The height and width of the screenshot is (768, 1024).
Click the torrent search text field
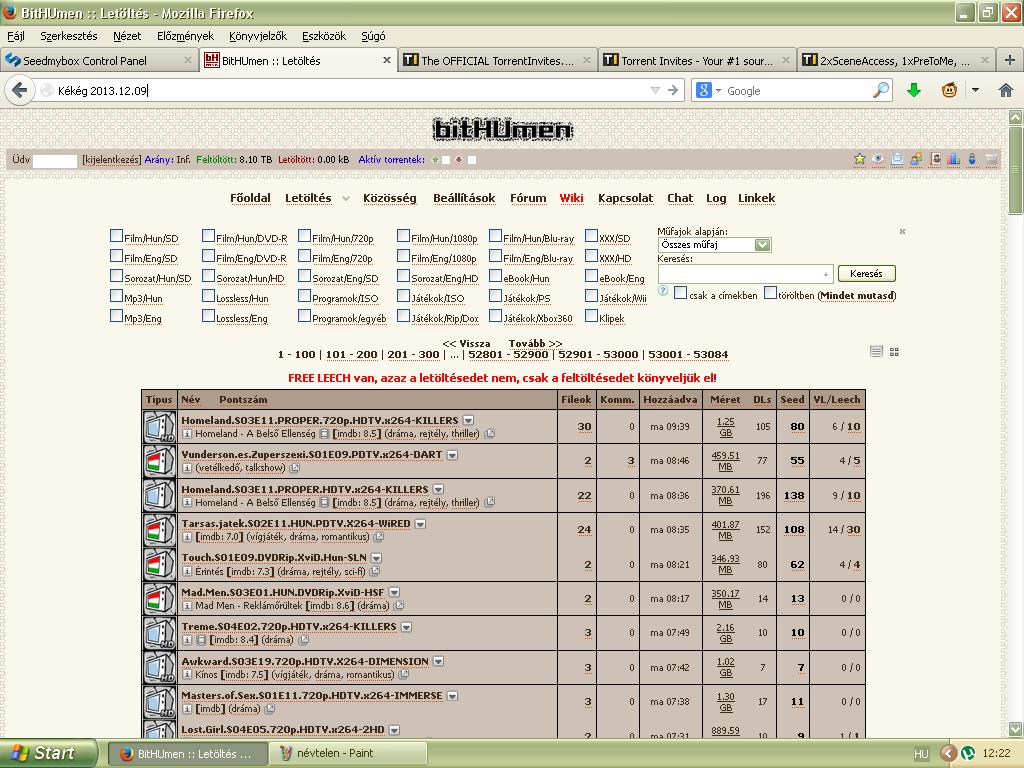click(x=745, y=274)
